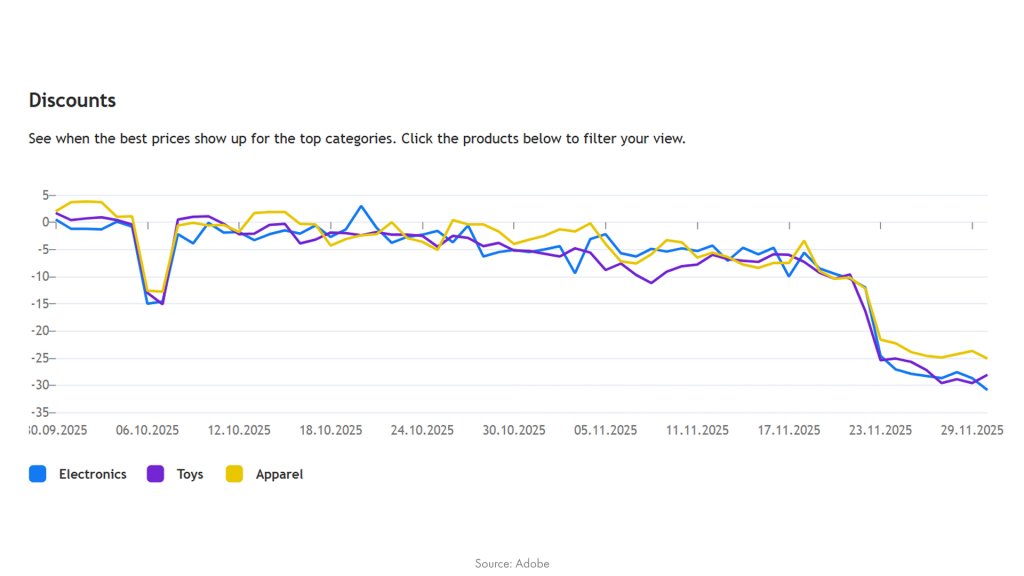Click the Source: Adobe caption
This screenshot has height=576, width=1024.
pyautogui.click(x=512, y=563)
